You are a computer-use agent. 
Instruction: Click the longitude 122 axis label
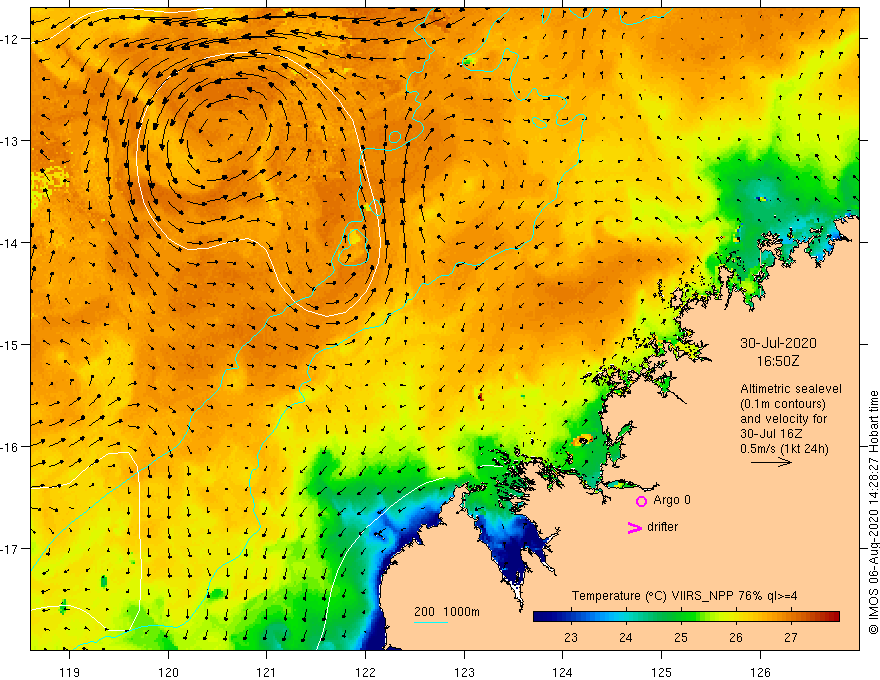point(365,672)
